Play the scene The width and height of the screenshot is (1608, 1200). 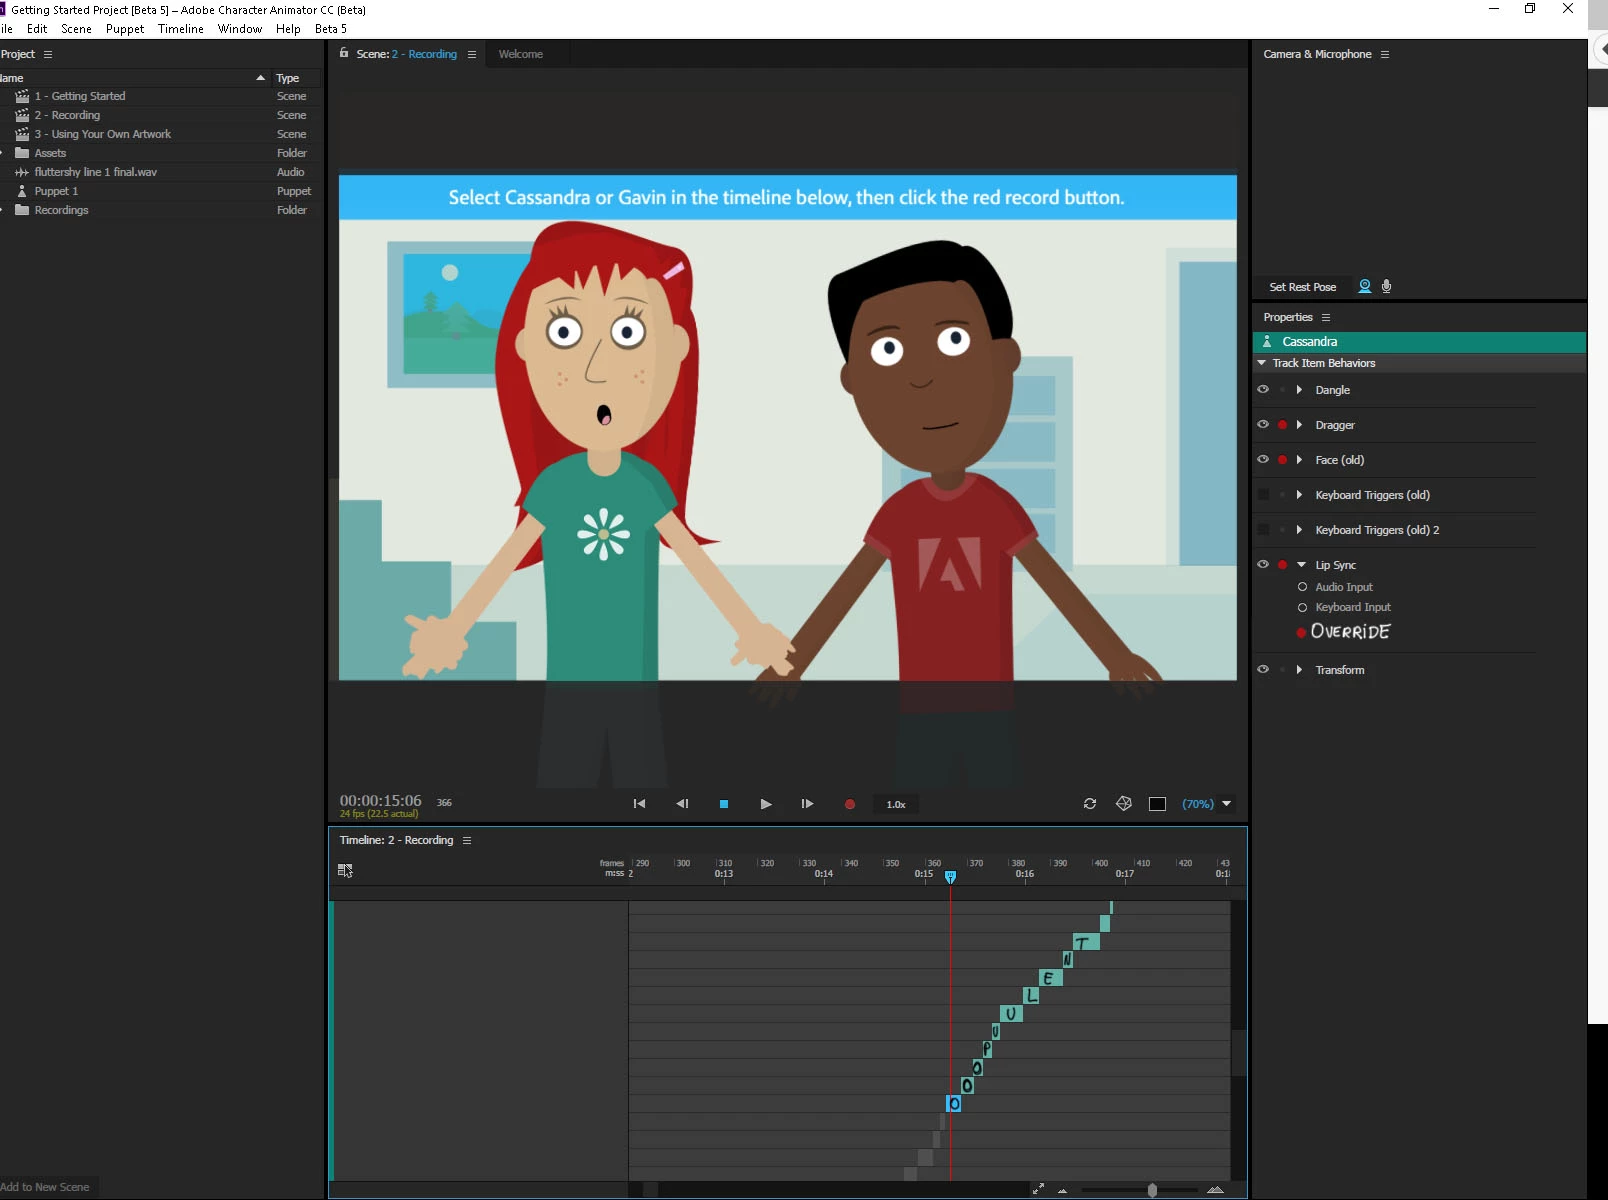pyautogui.click(x=766, y=804)
